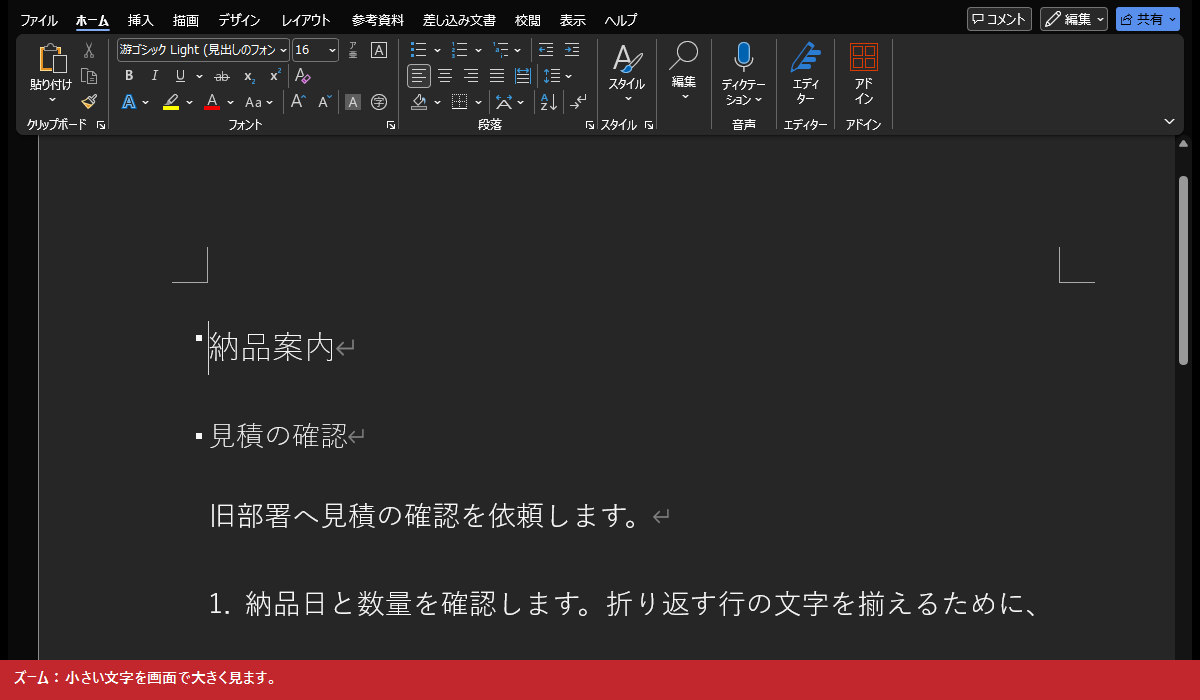
Task: Open the phonetic guide (ruby) tool
Action: [x=353, y=50]
